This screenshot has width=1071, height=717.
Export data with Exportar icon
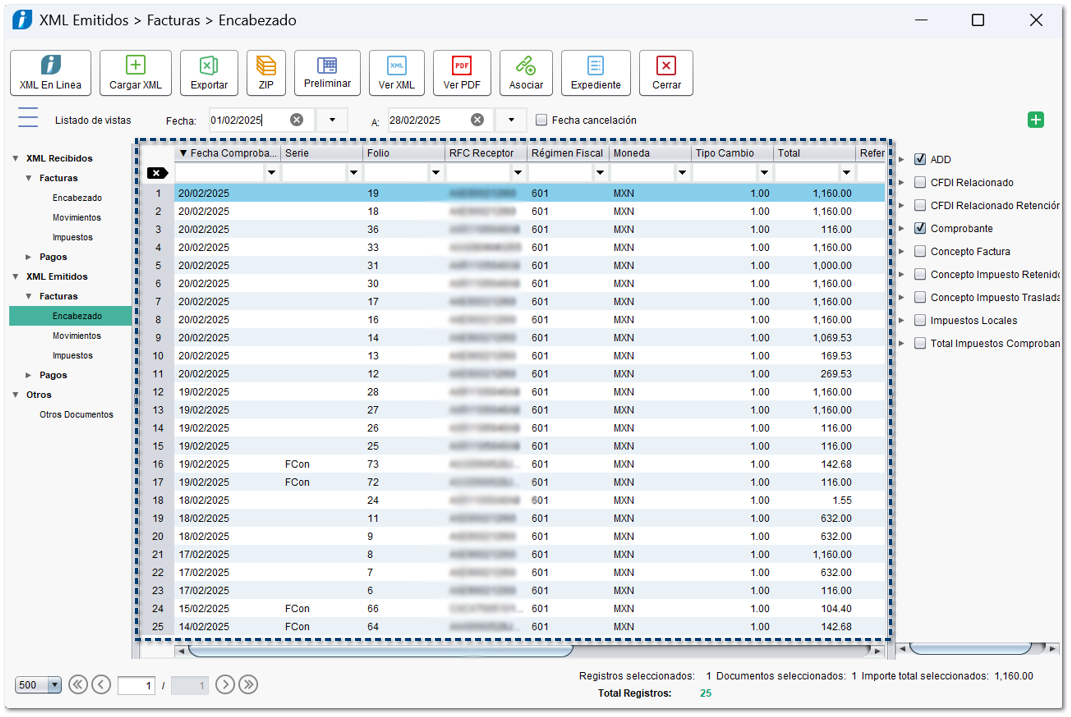(208, 73)
